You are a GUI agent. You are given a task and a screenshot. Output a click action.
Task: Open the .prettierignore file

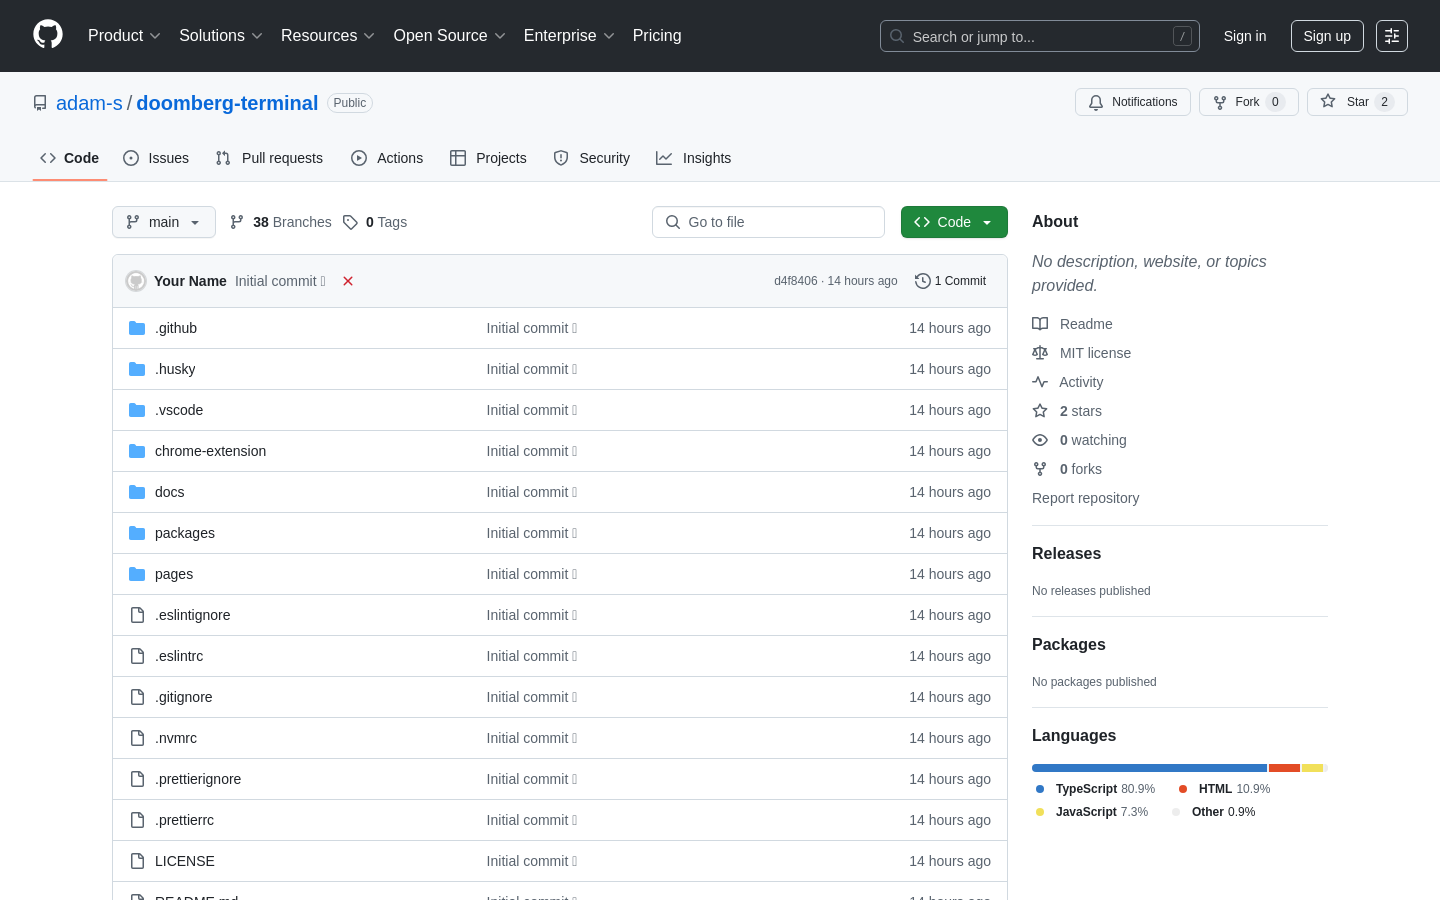(198, 779)
